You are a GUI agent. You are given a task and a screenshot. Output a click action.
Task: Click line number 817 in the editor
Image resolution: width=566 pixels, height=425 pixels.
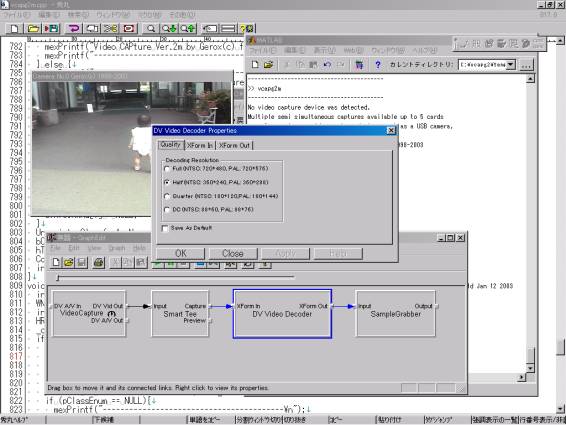pyautogui.click(x=16, y=356)
